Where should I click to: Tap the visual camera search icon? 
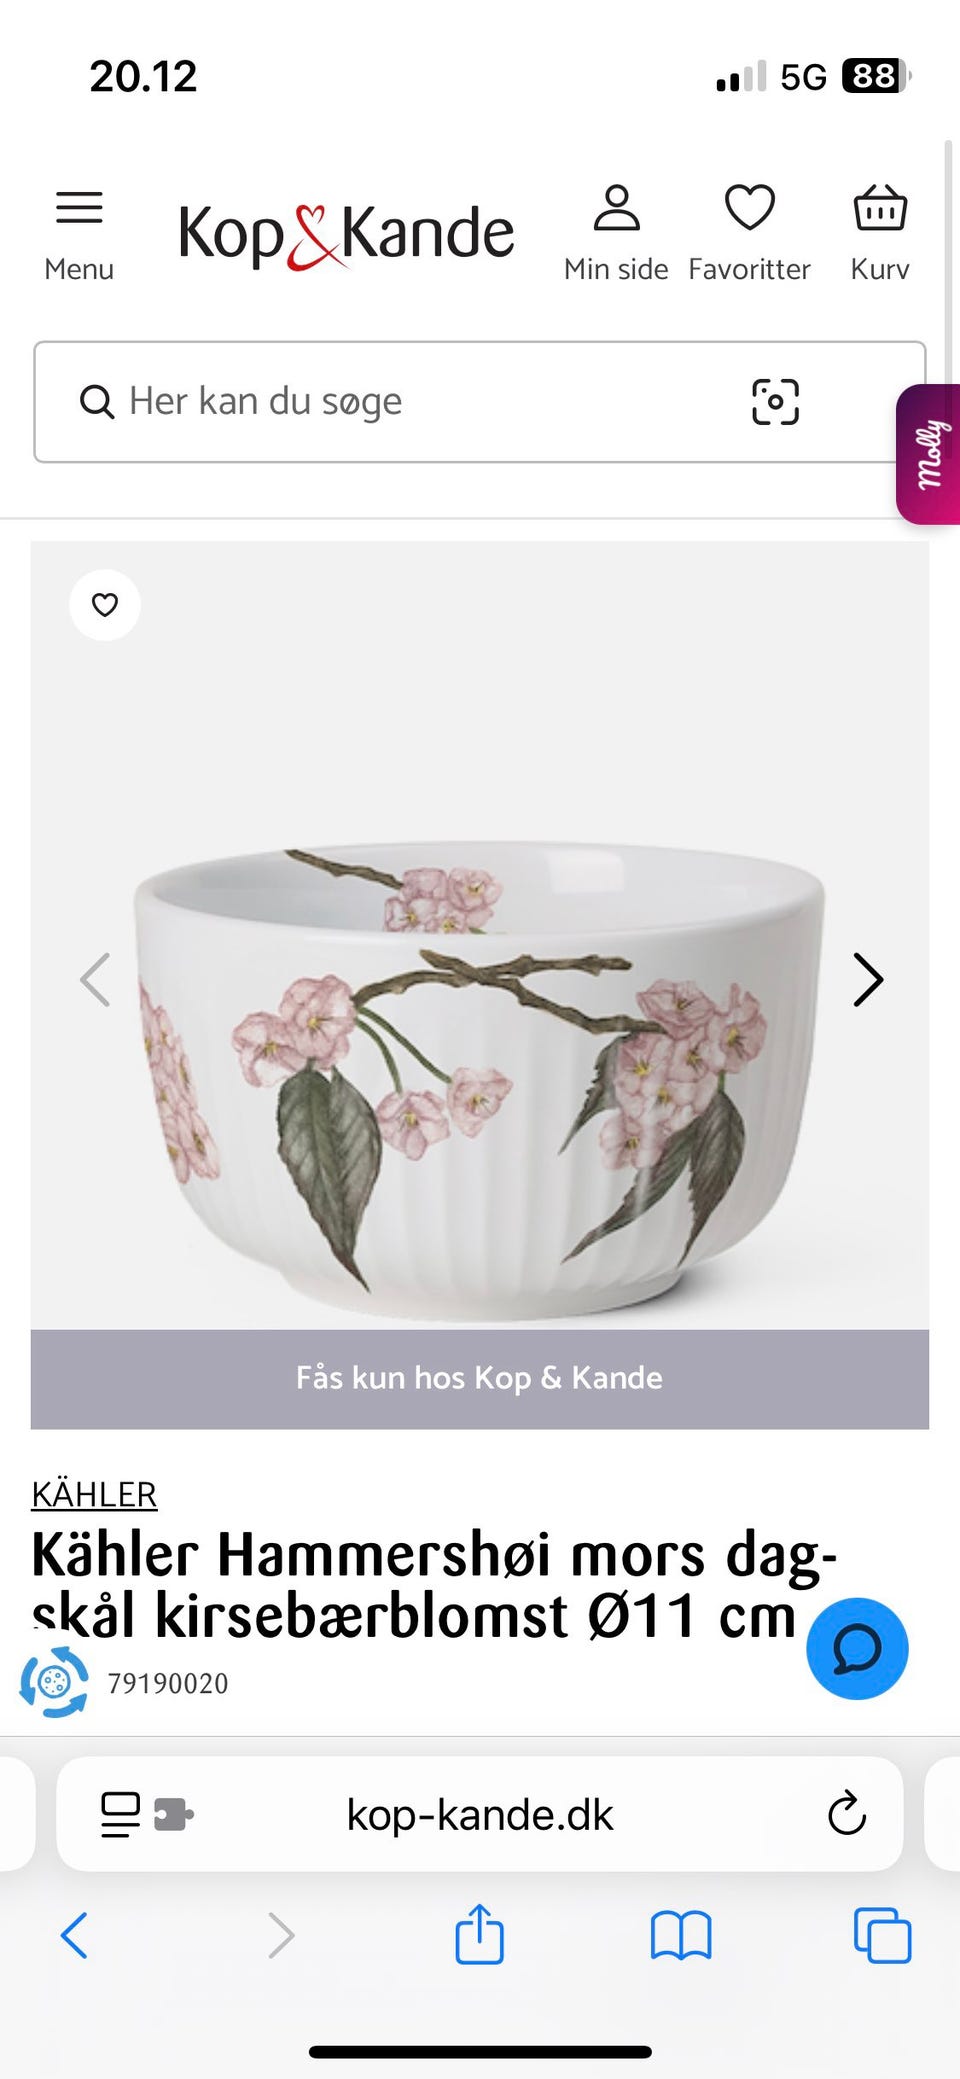pyautogui.click(x=775, y=402)
